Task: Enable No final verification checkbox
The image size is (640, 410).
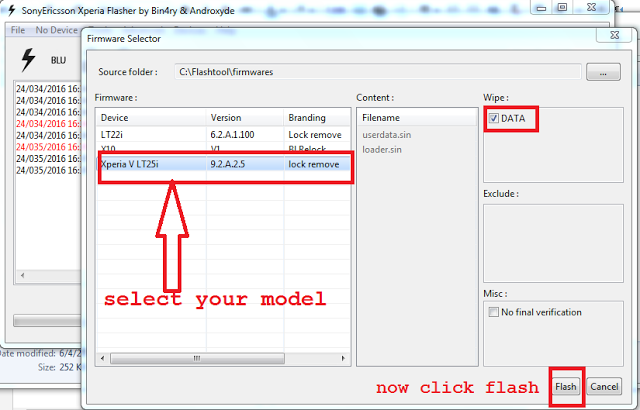Action: 493,312
